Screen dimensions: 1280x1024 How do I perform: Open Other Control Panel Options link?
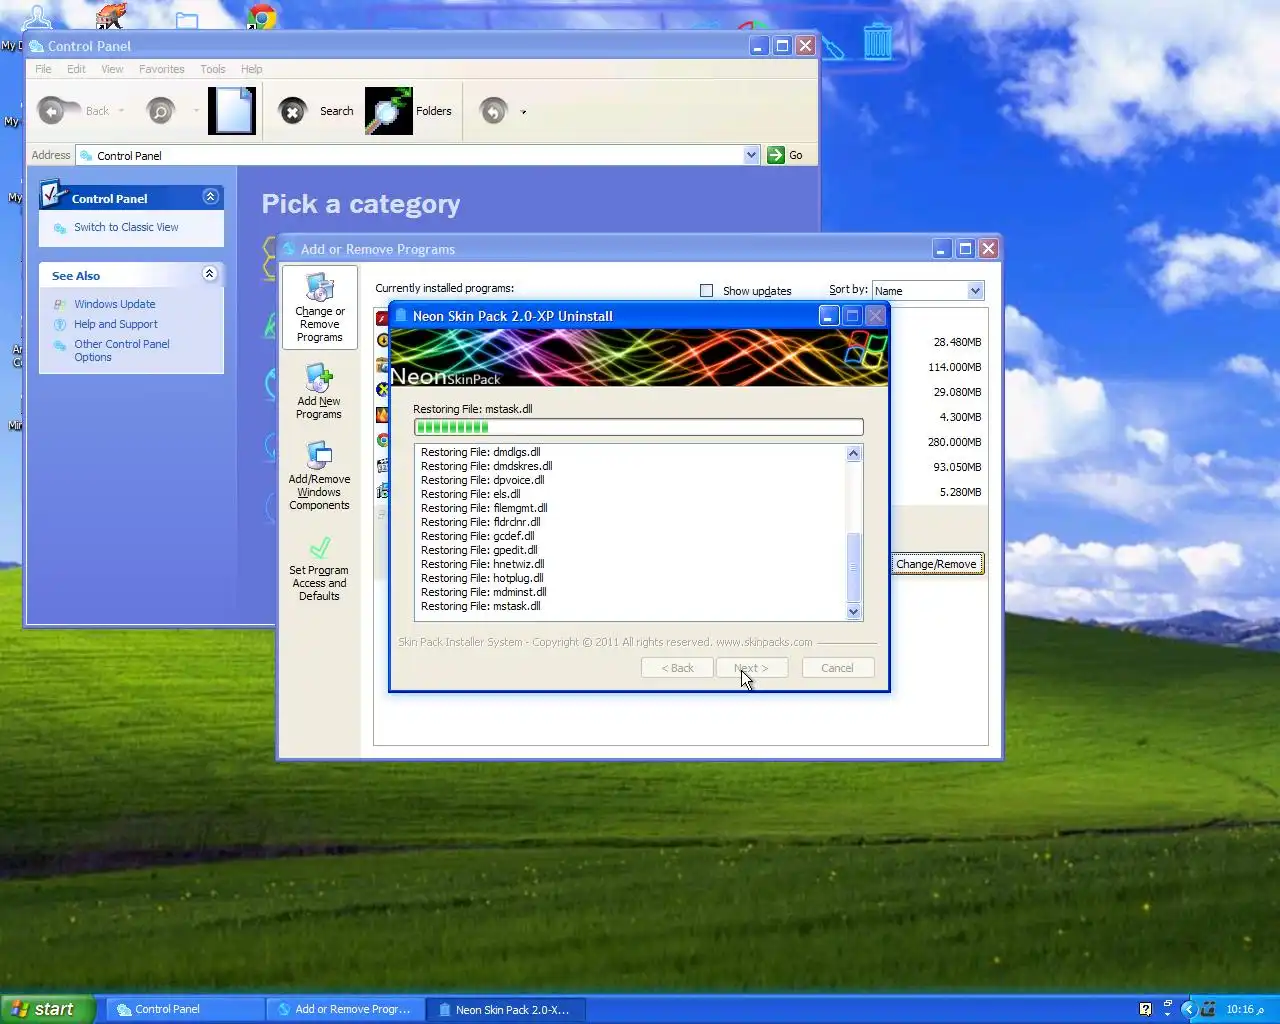(x=121, y=350)
